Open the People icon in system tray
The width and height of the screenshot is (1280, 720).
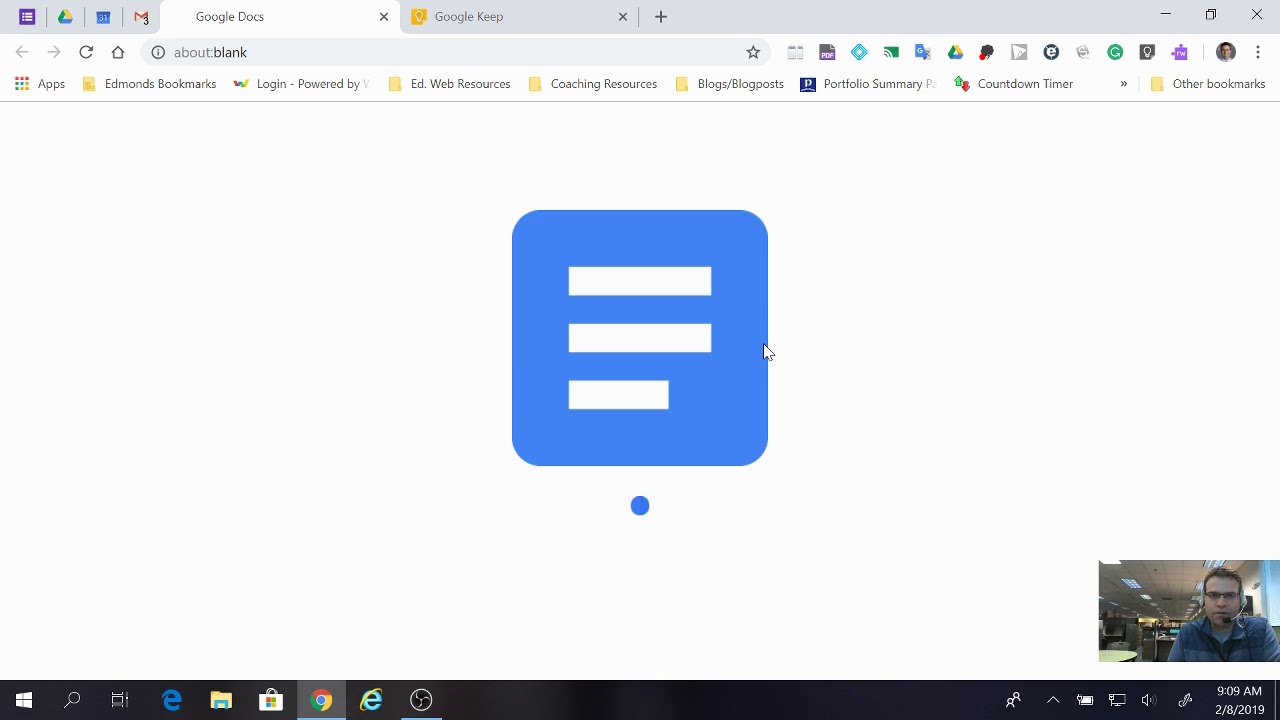pos(1013,700)
